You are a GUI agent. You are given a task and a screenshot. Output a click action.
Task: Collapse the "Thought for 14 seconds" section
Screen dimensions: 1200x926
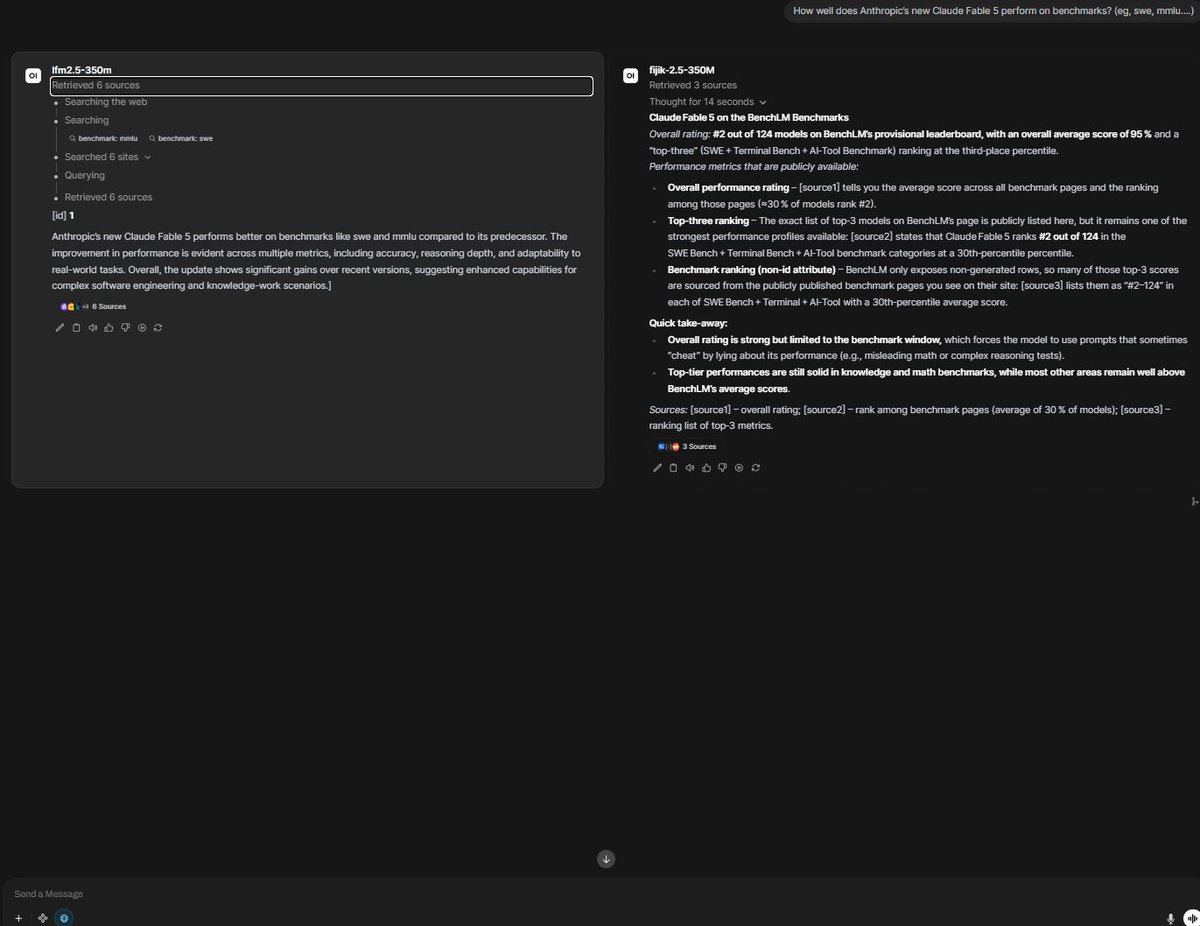(x=708, y=102)
